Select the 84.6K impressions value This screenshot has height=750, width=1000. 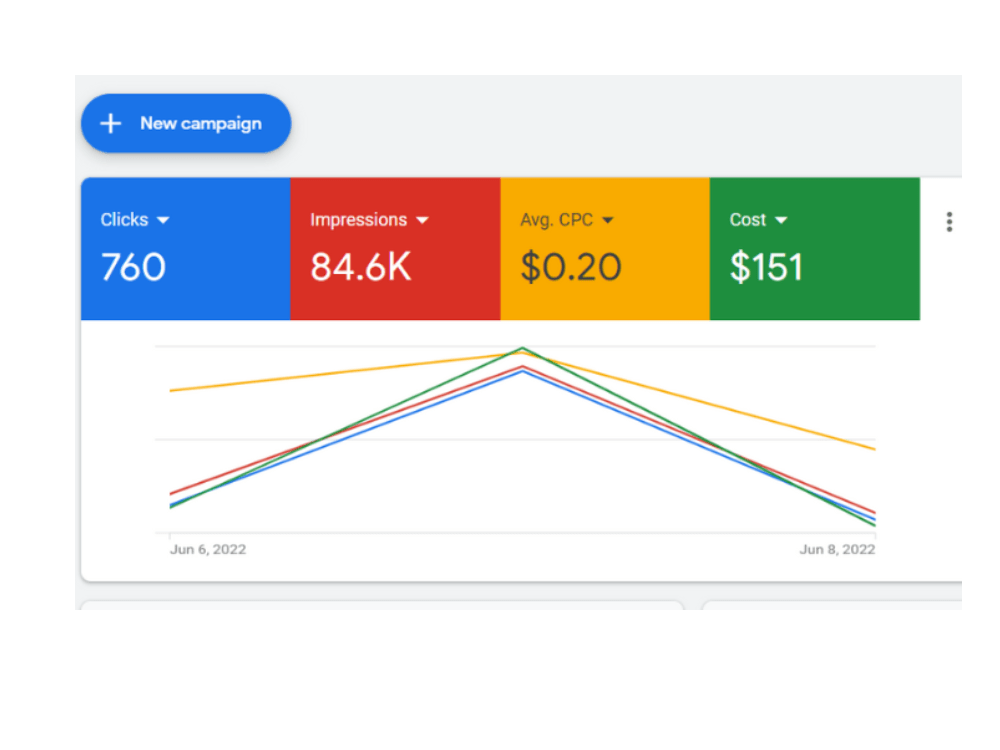[361, 267]
